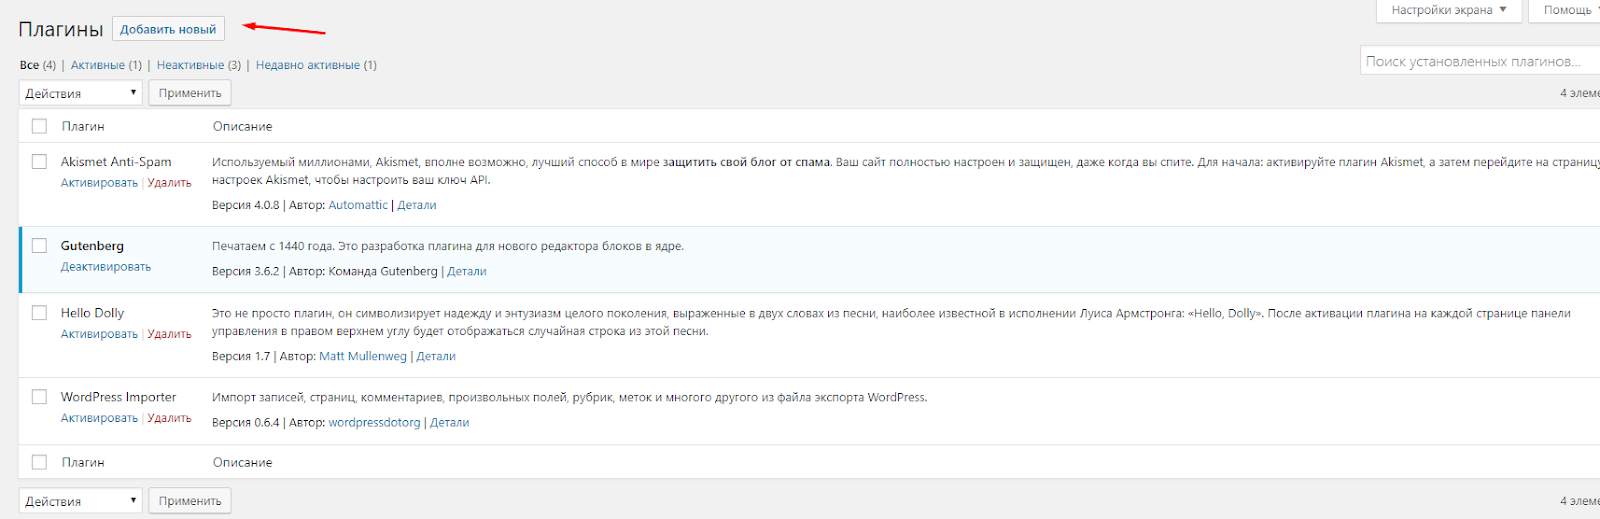Open the Automattic author link
The height and width of the screenshot is (519, 1600).
pos(357,205)
